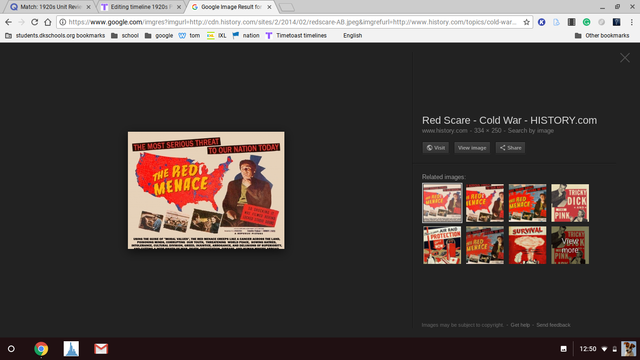
Task: Open the Red Scare - Cold War title link
Action: click(x=509, y=120)
